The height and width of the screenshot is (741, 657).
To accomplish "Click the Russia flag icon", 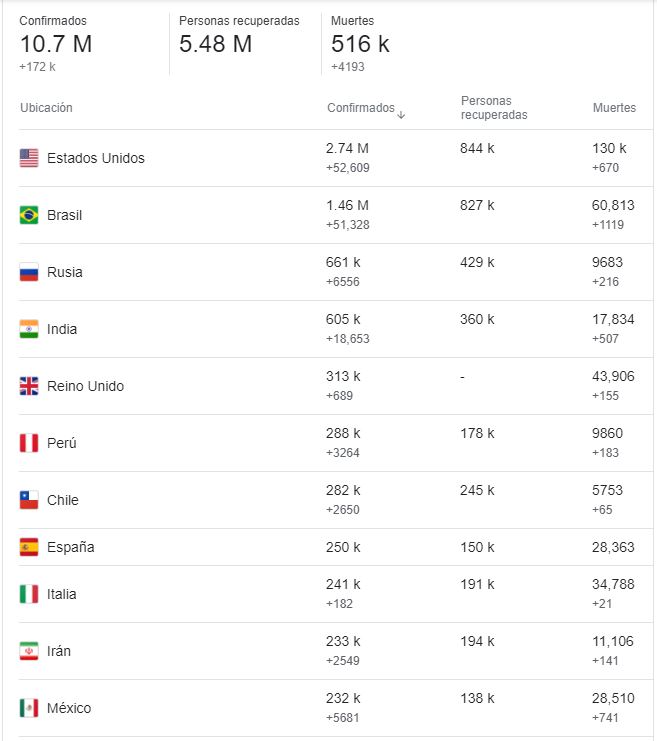I will coord(29,272).
